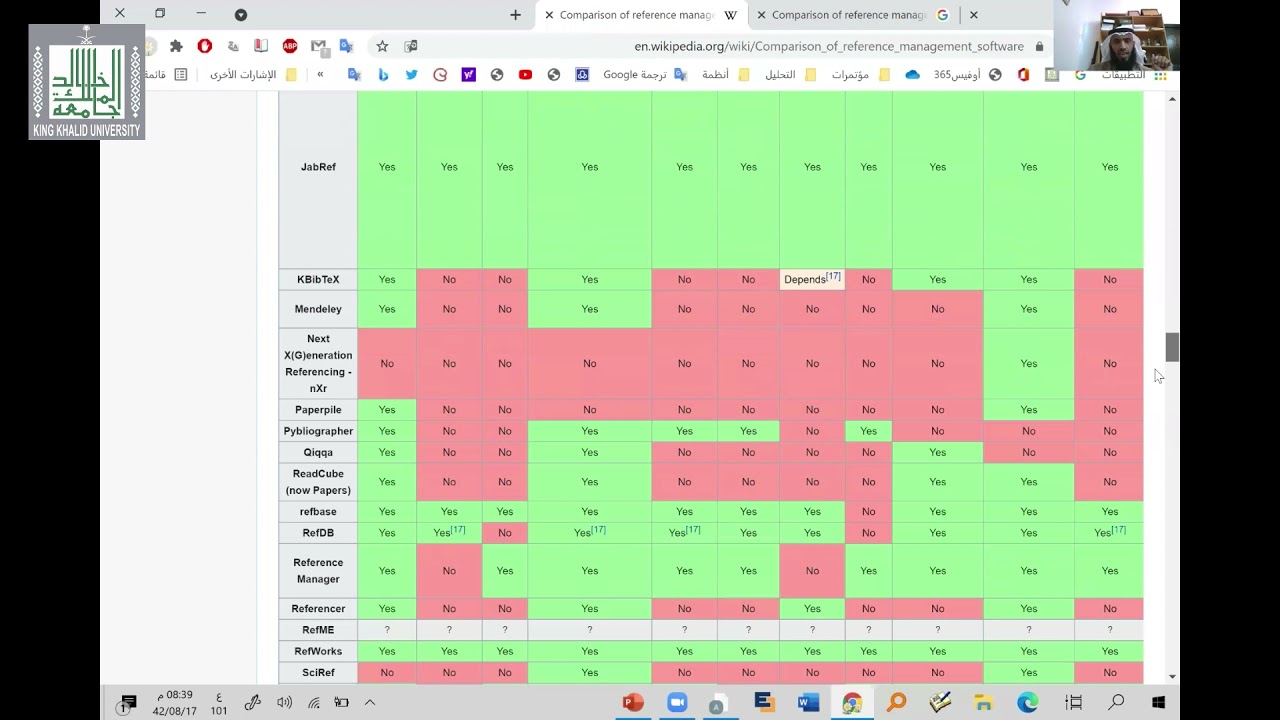Image resolution: width=1280 pixels, height=720 pixels.
Task: Open the YouTube bookmark
Action: [x=525, y=75]
